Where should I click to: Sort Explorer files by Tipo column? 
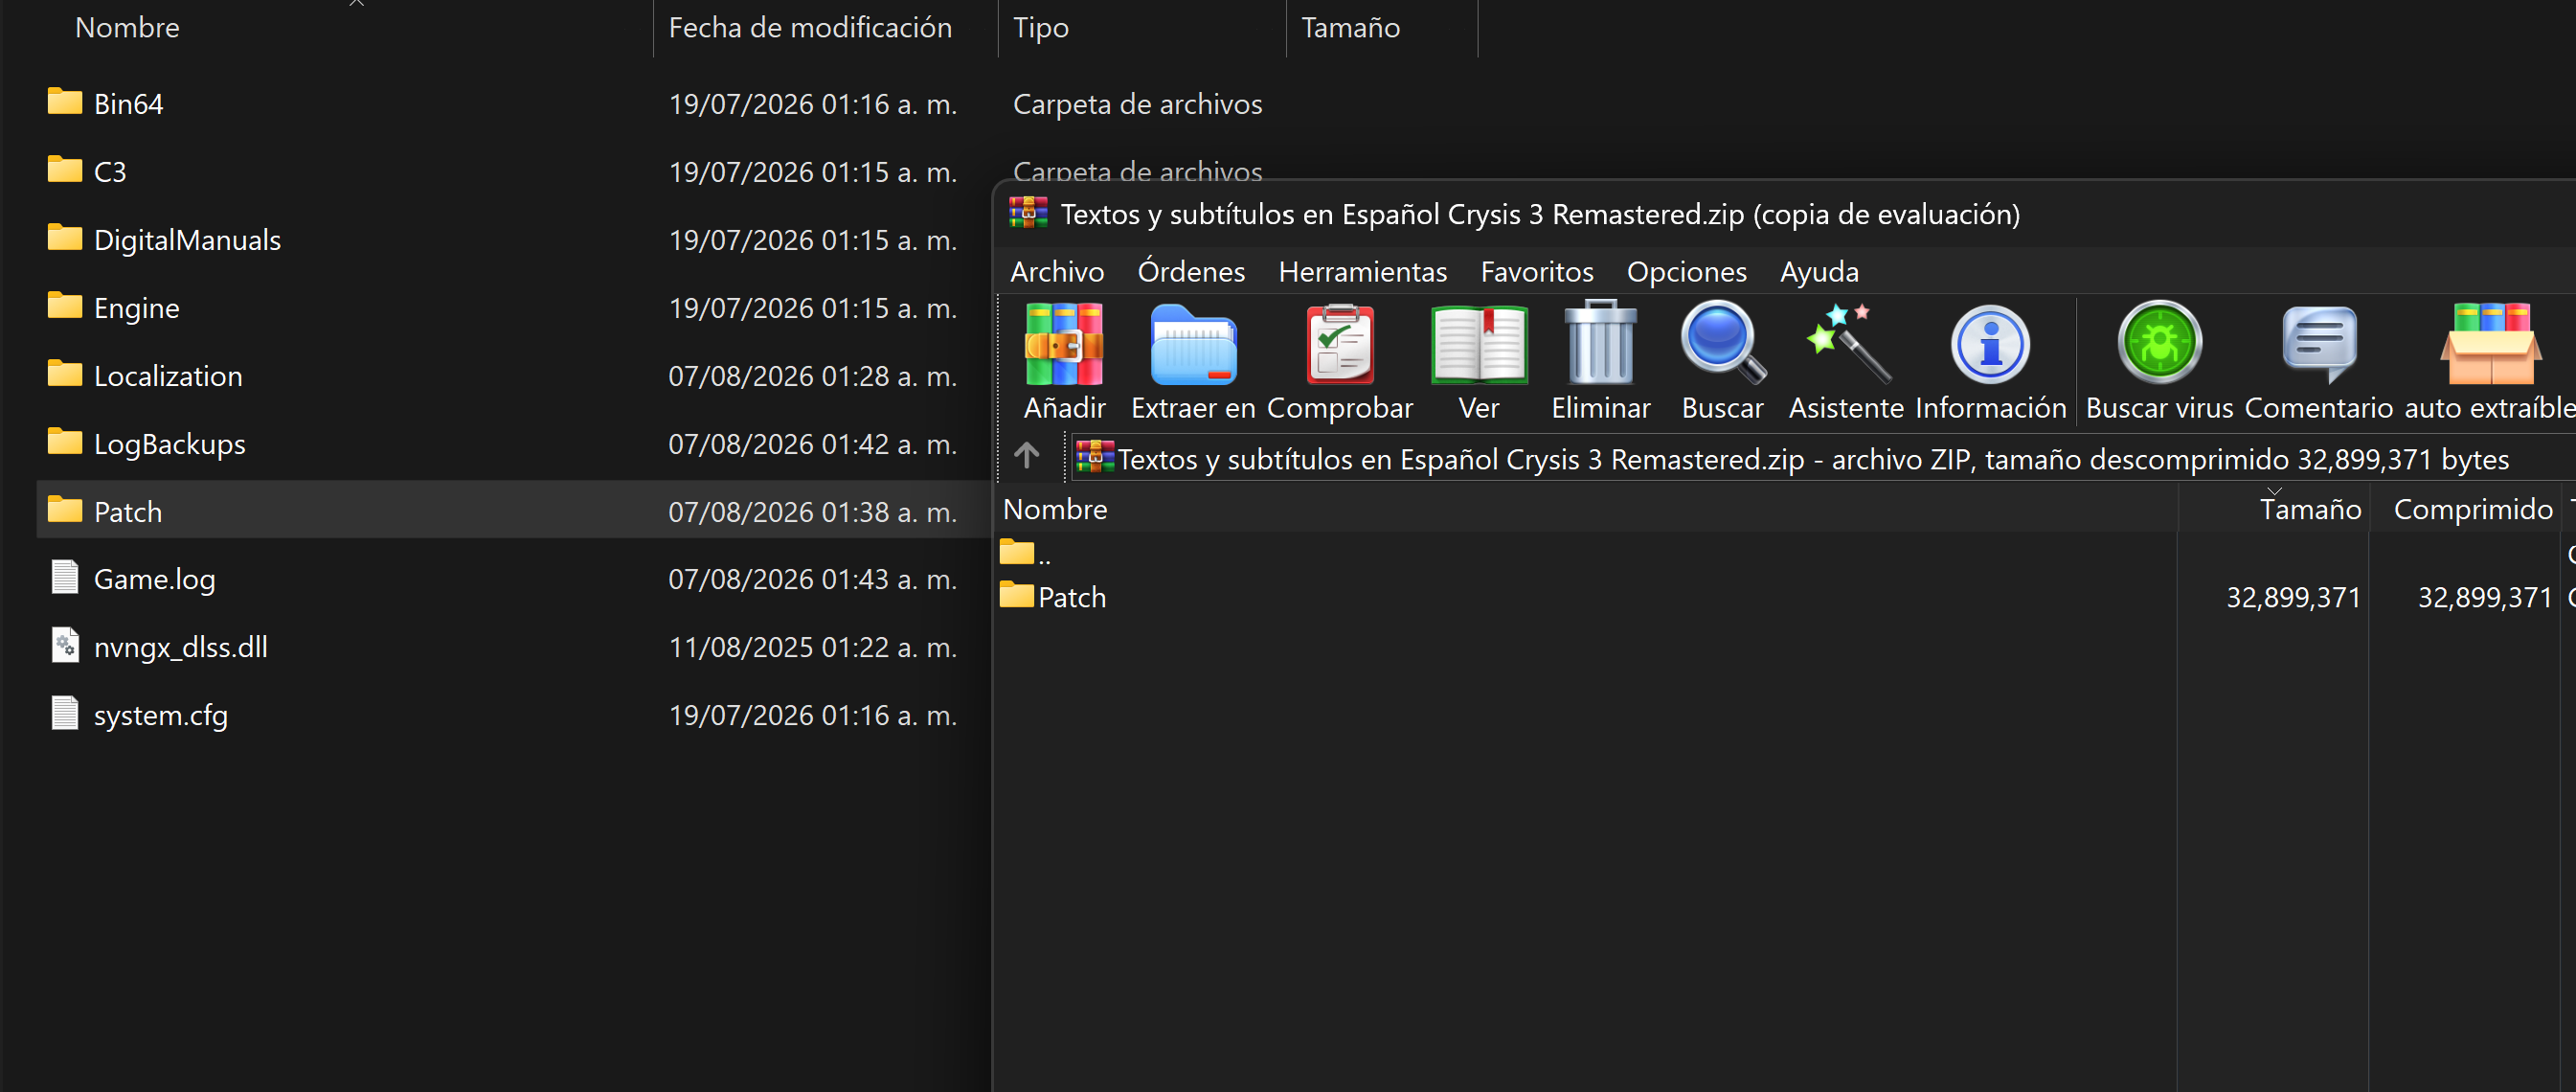1040,27
